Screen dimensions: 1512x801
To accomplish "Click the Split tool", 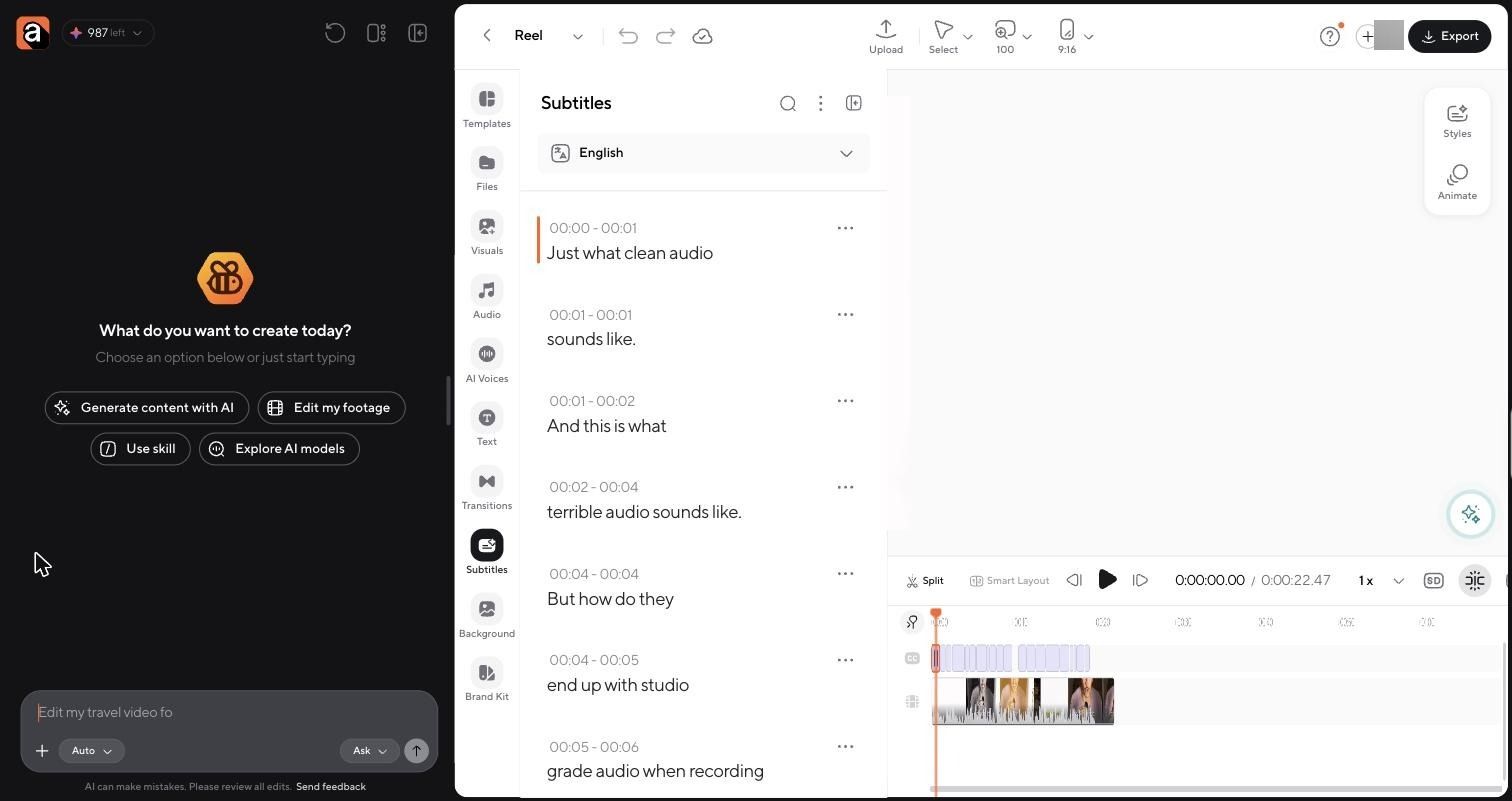I will click(925, 581).
